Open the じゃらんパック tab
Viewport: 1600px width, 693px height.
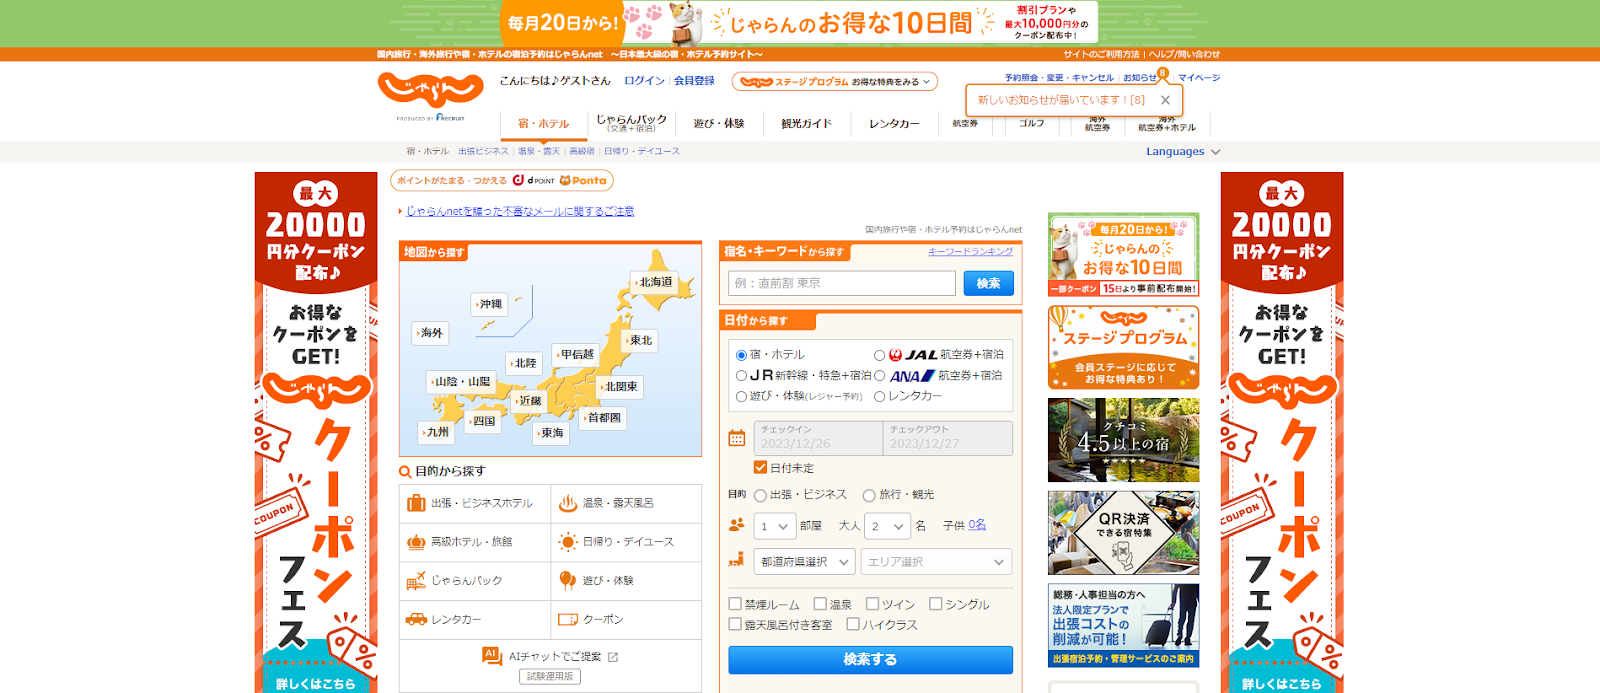point(631,123)
